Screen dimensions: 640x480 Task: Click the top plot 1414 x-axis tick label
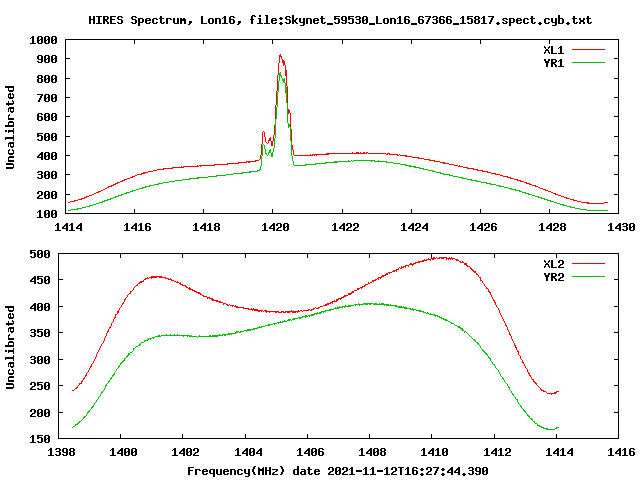[69, 227]
